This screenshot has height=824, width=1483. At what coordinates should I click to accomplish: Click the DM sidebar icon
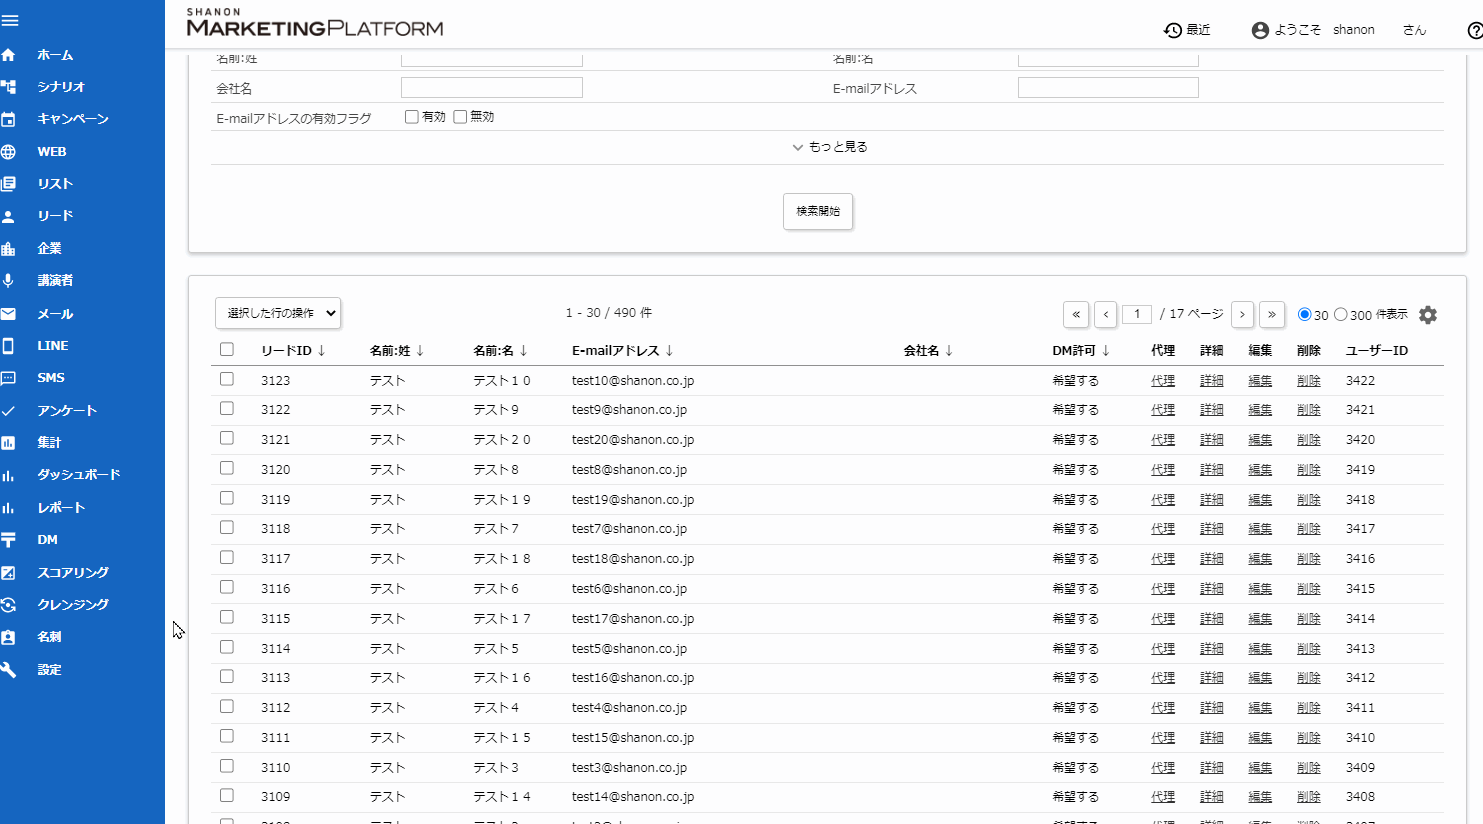[x=8, y=540]
